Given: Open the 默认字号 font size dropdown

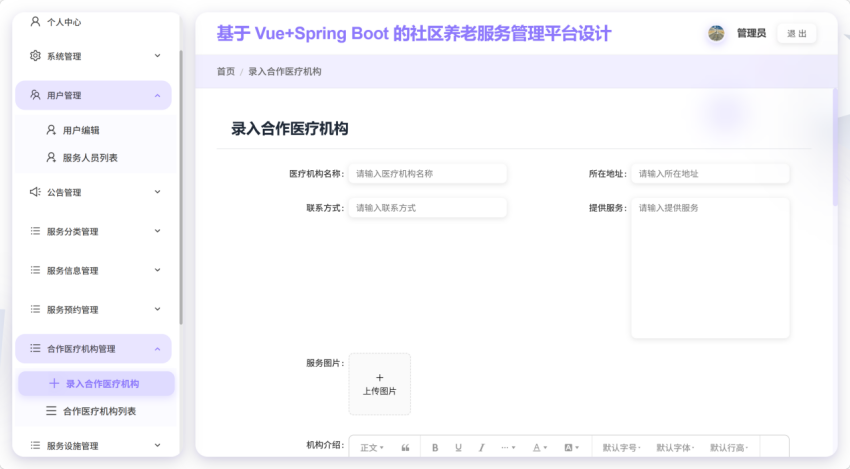Looking at the screenshot, I should click(621, 448).
